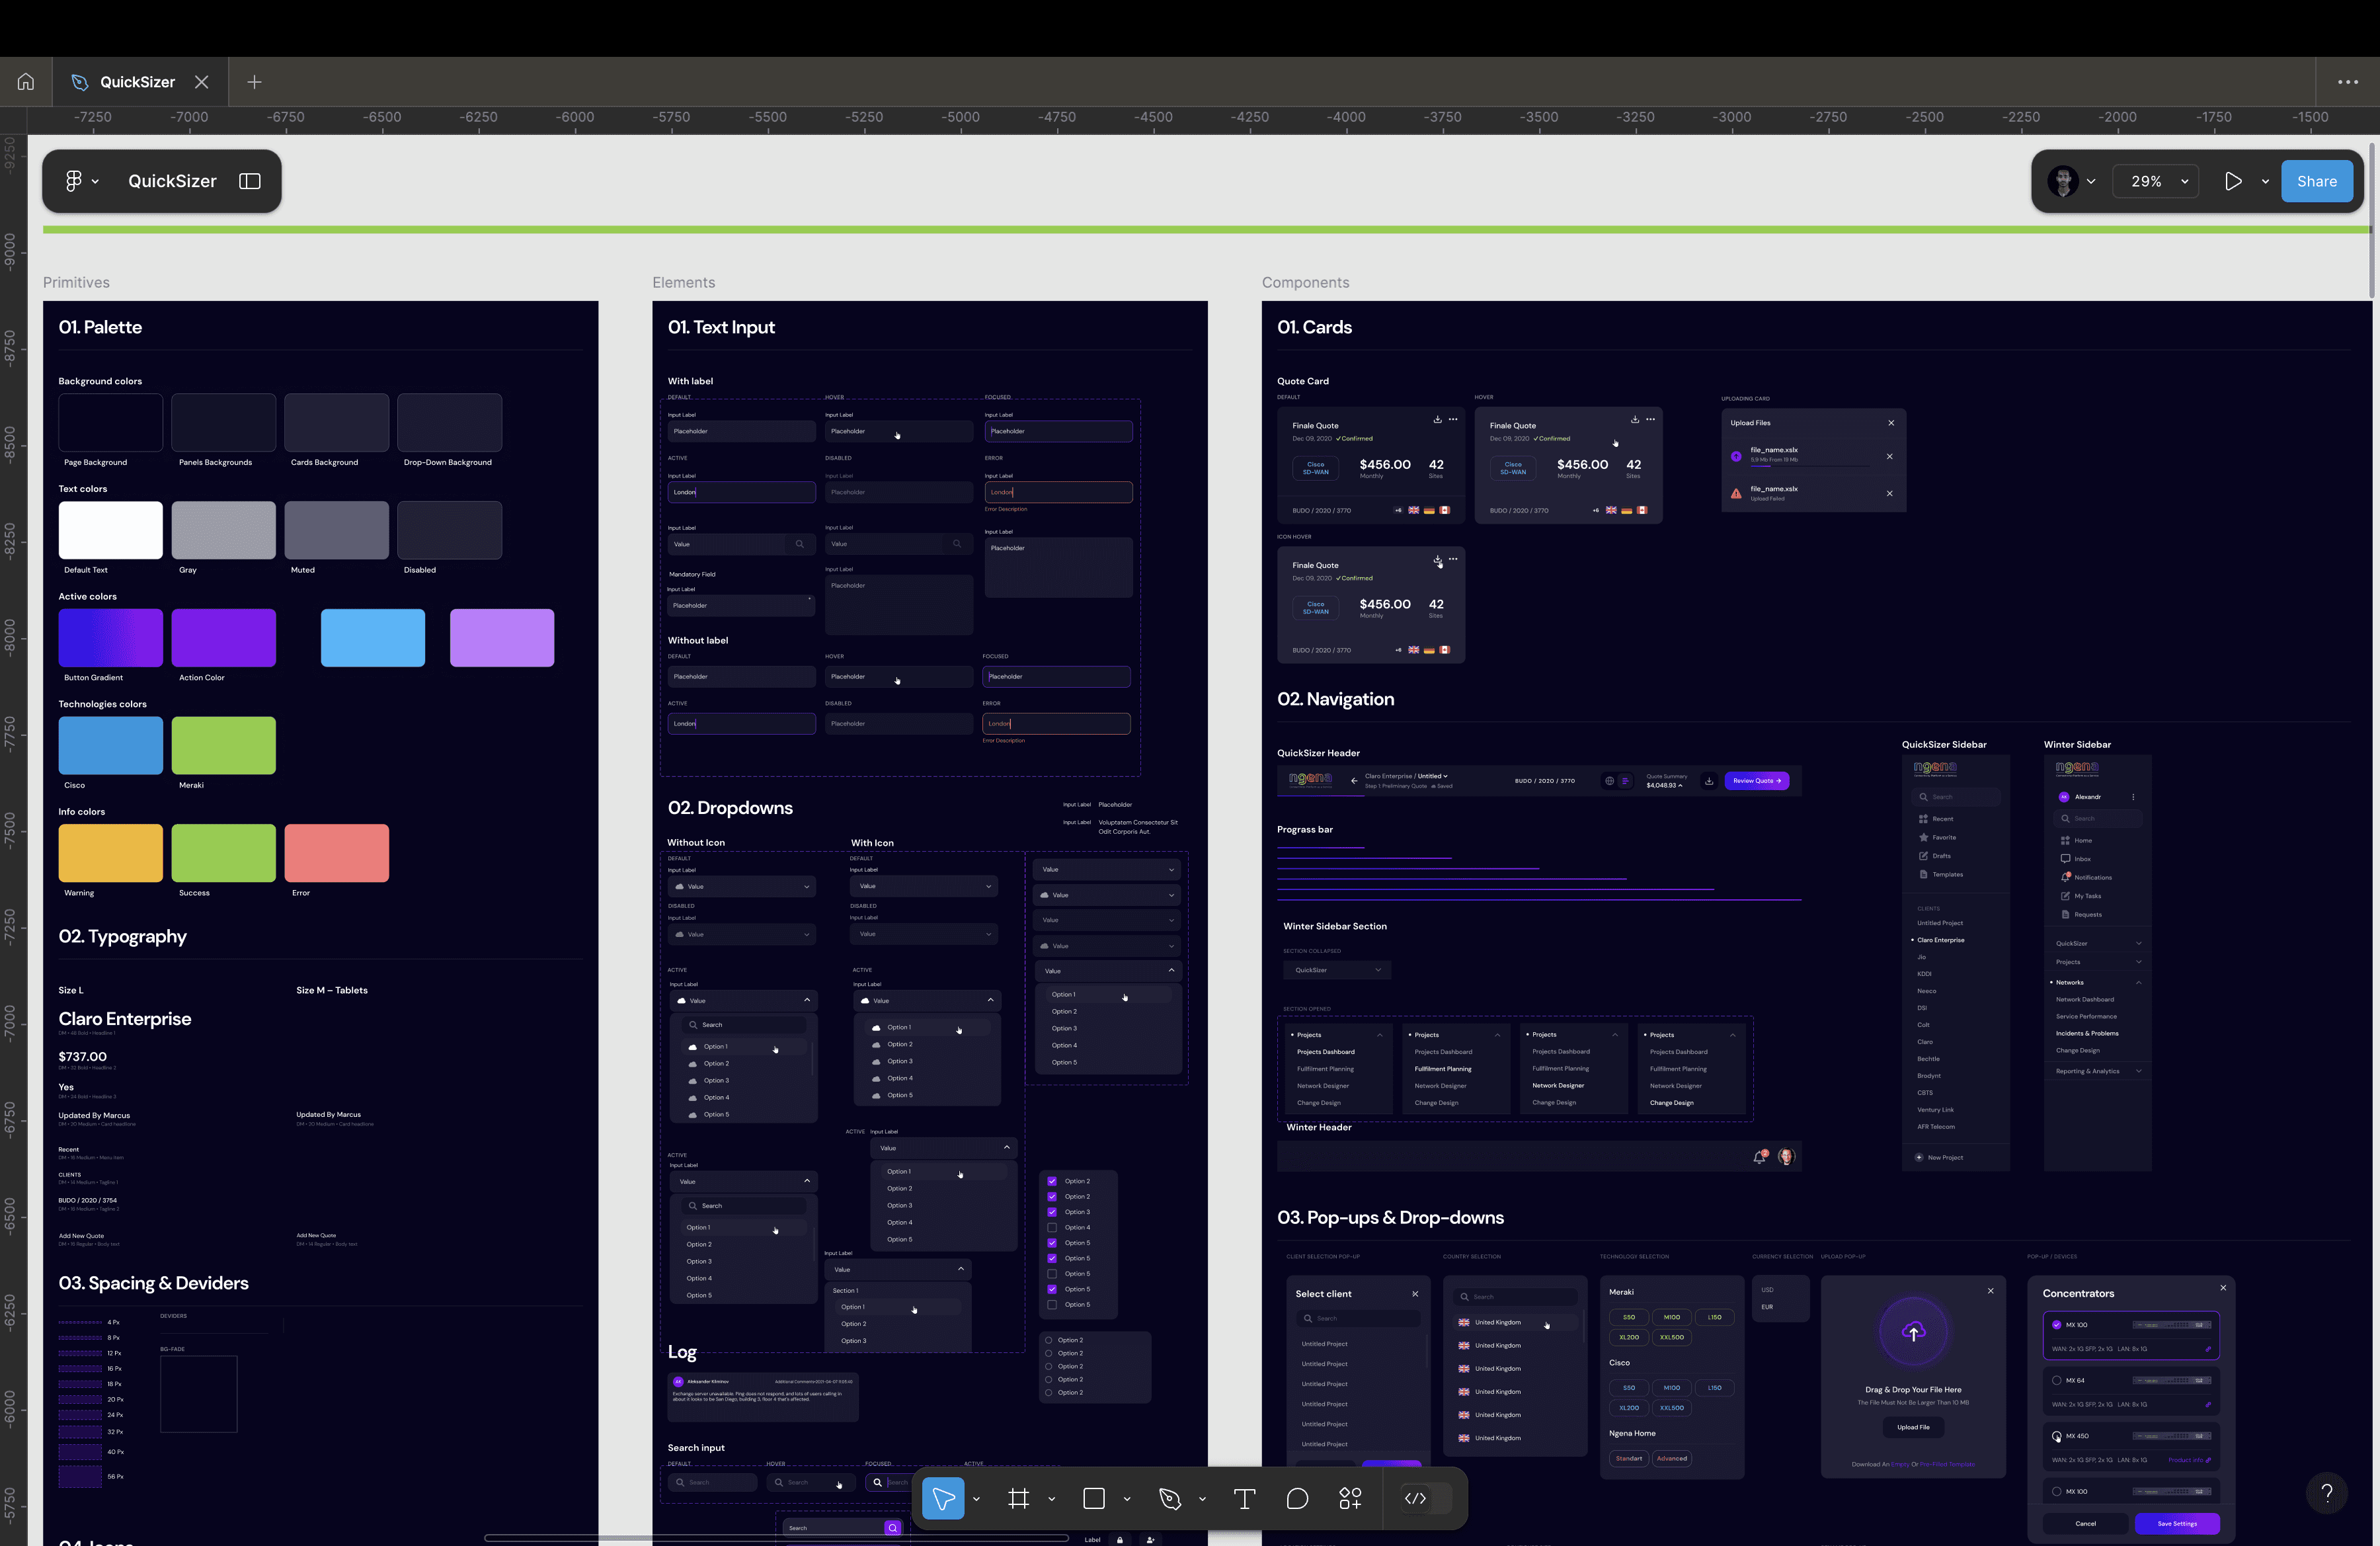Viewport: 2380px width, 1546px height.
Task: Click Drafts in the QuickSizer Sidebar
Action: (1941, 856)
